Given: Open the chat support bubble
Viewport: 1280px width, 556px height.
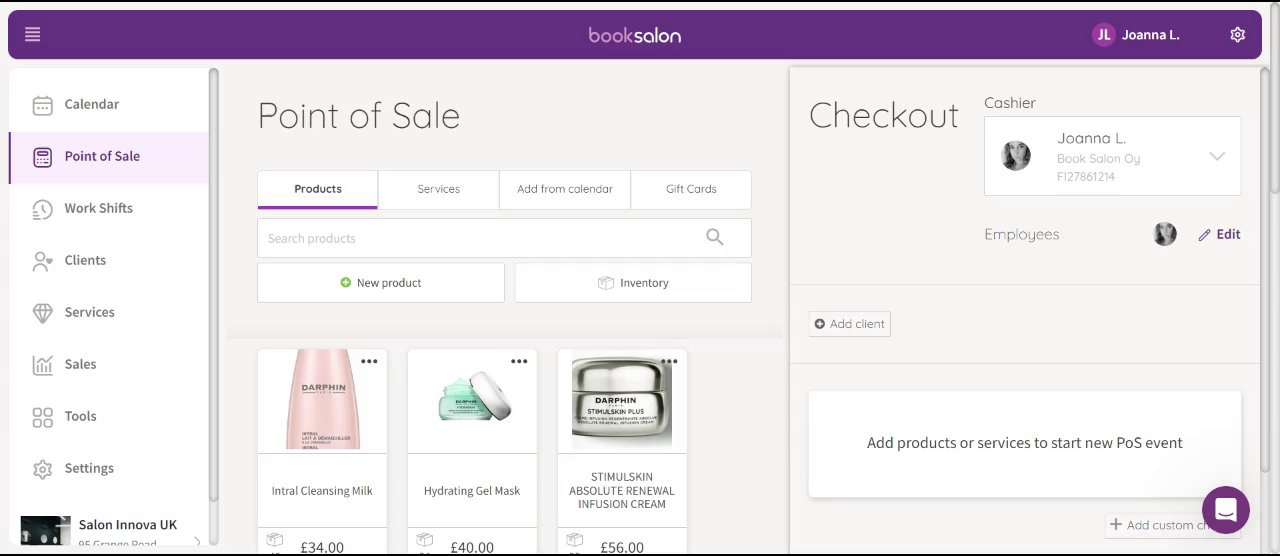Looking at the screenshot, I should [x=1226, y=510].
